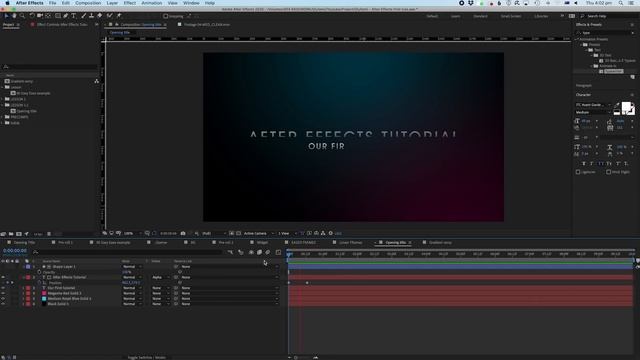This screenshot has height=360, width=640.
Task: Open the Character font family dropdown
Action: pos(593,105)
